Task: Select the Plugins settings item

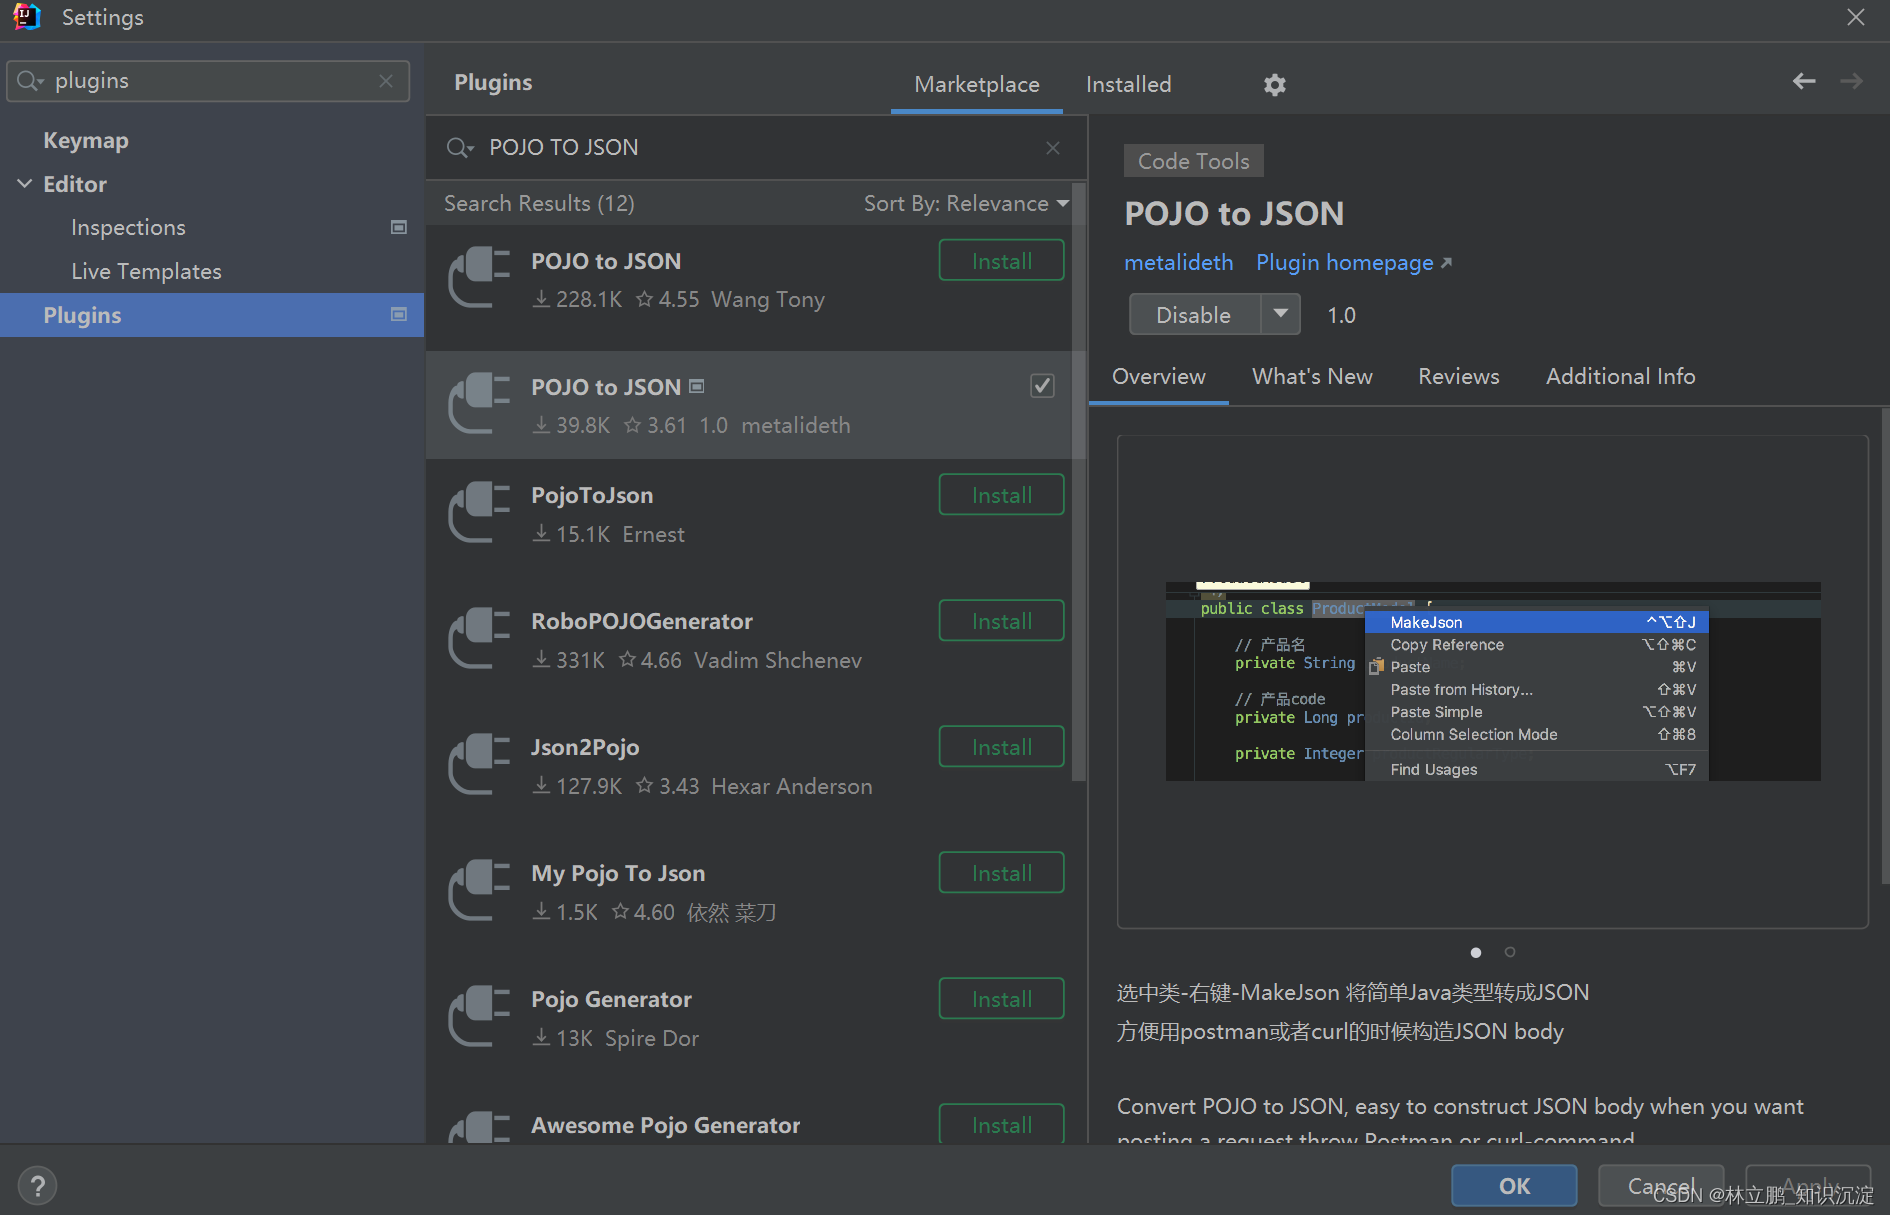Action: tap(212, 315)
